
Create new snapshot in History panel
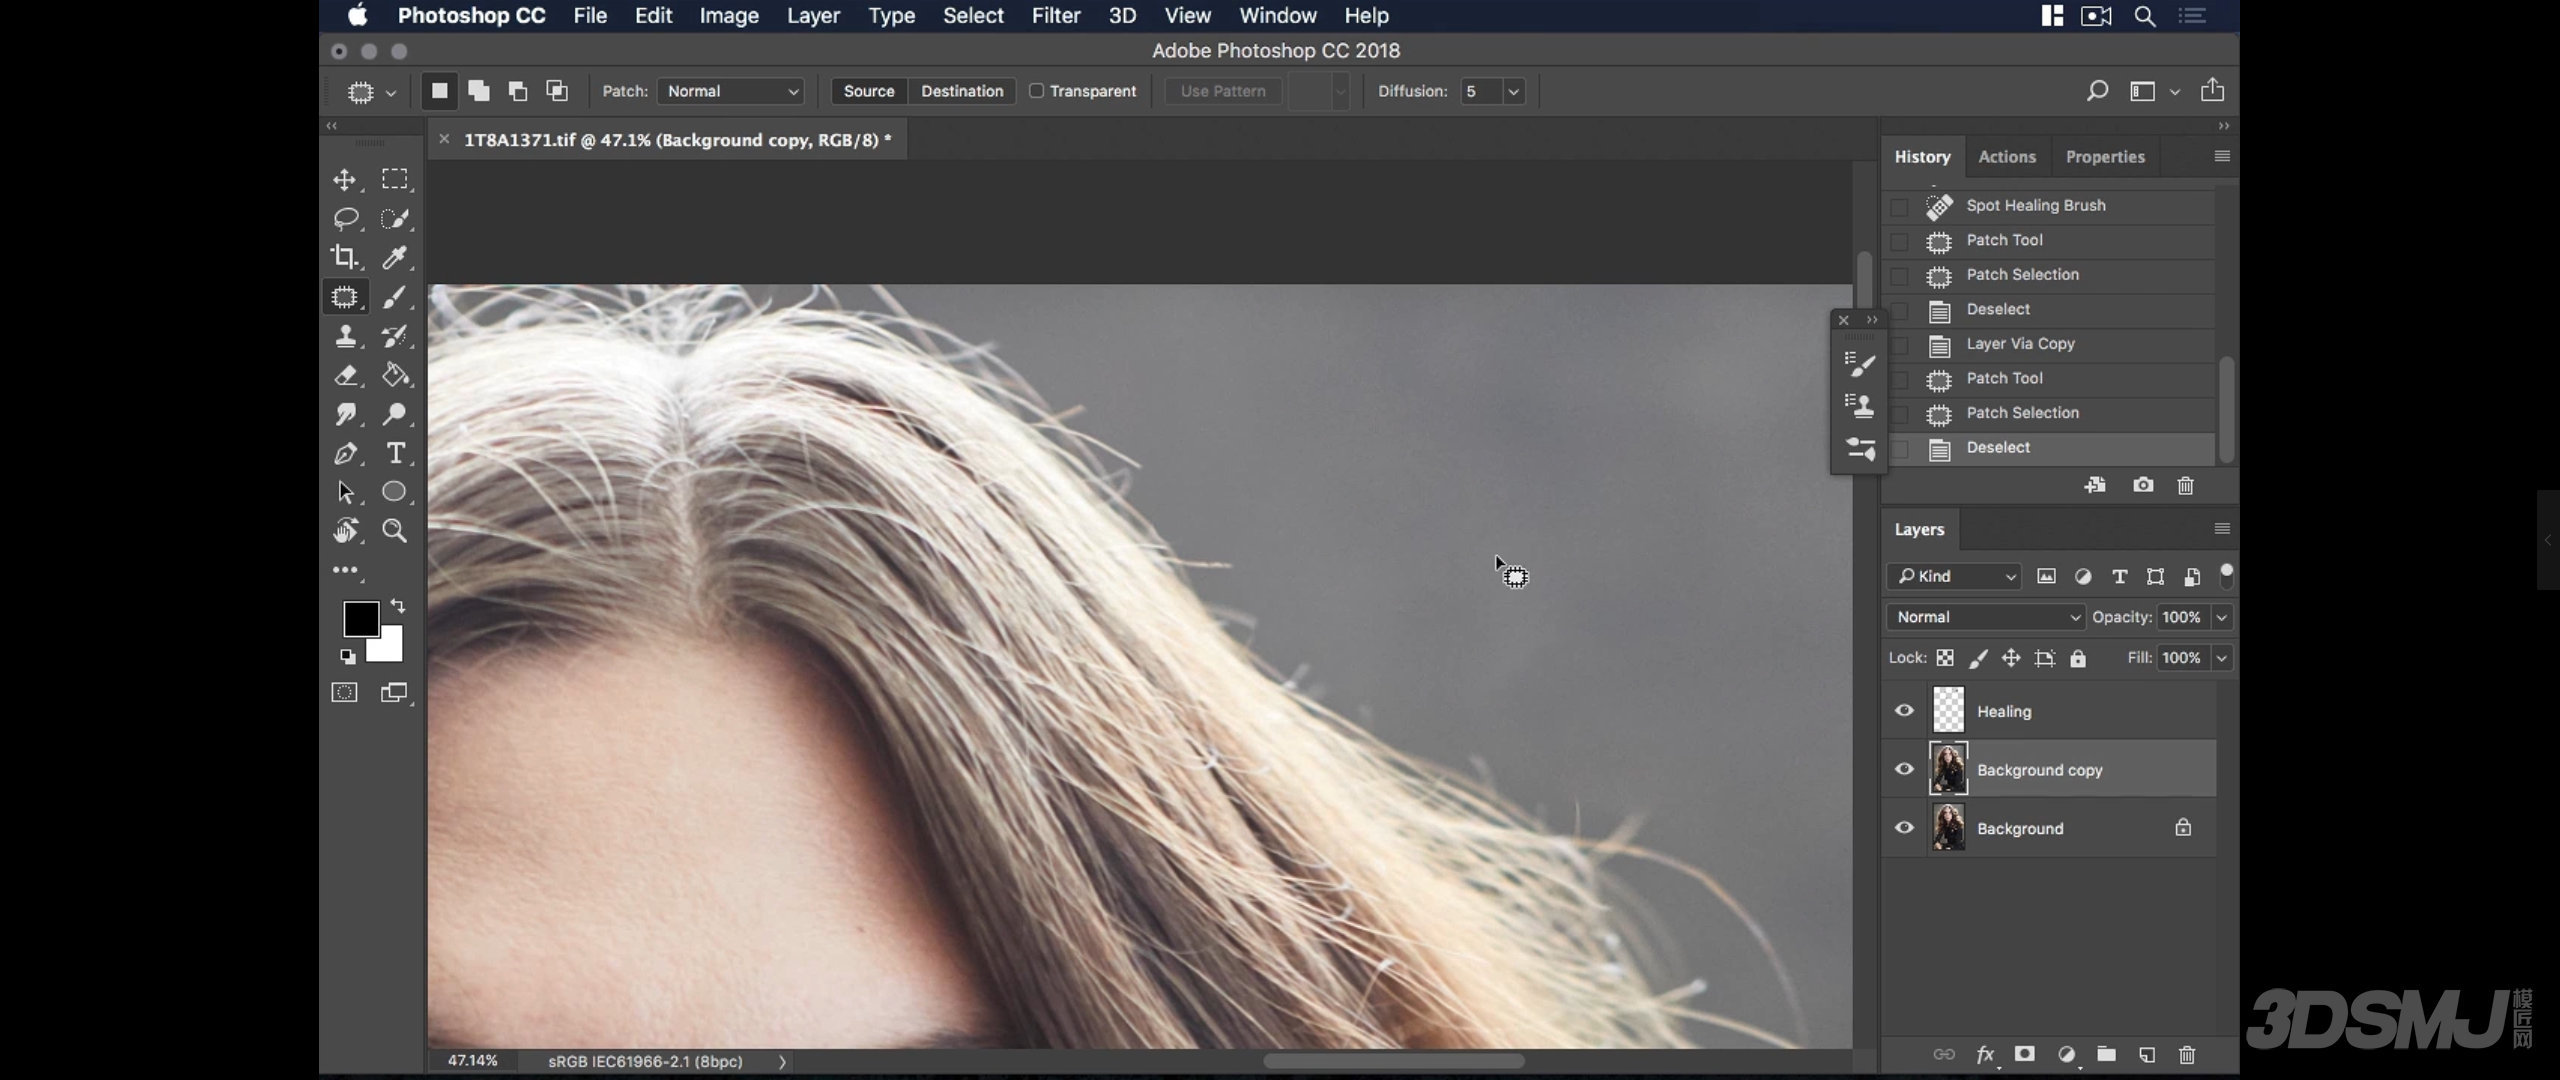[2143, 485]
